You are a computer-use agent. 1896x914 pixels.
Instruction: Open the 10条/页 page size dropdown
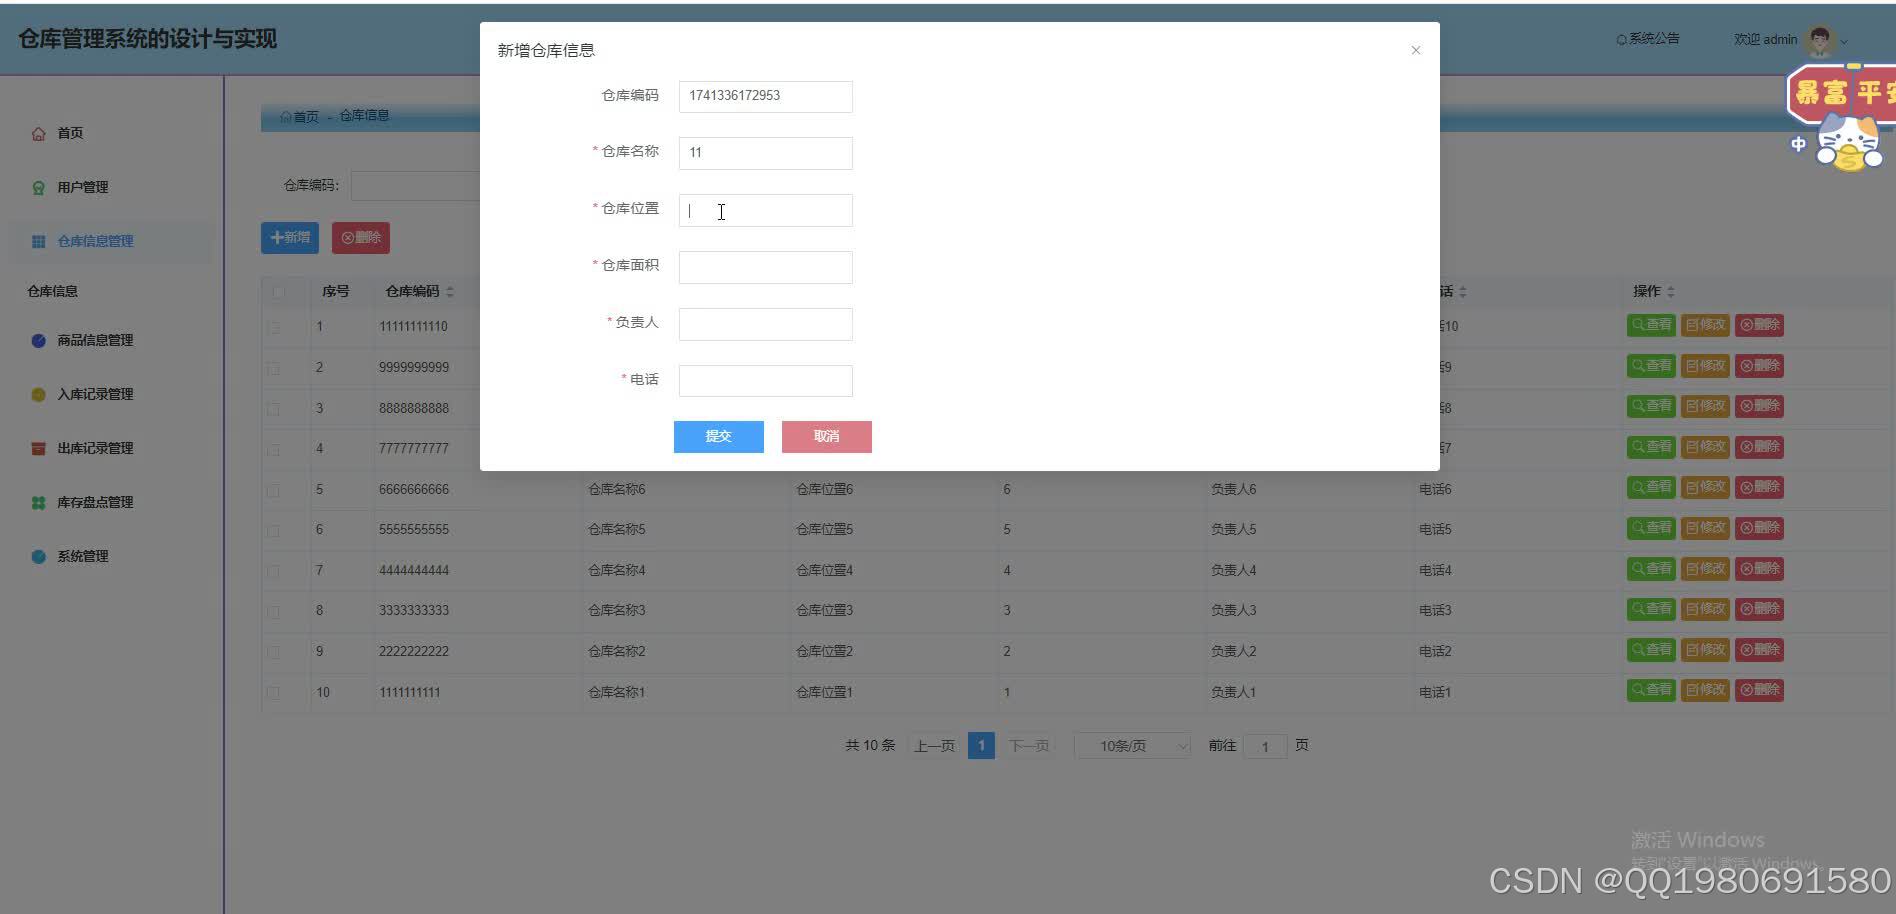pyautogui.click(x=1131, y=745)
